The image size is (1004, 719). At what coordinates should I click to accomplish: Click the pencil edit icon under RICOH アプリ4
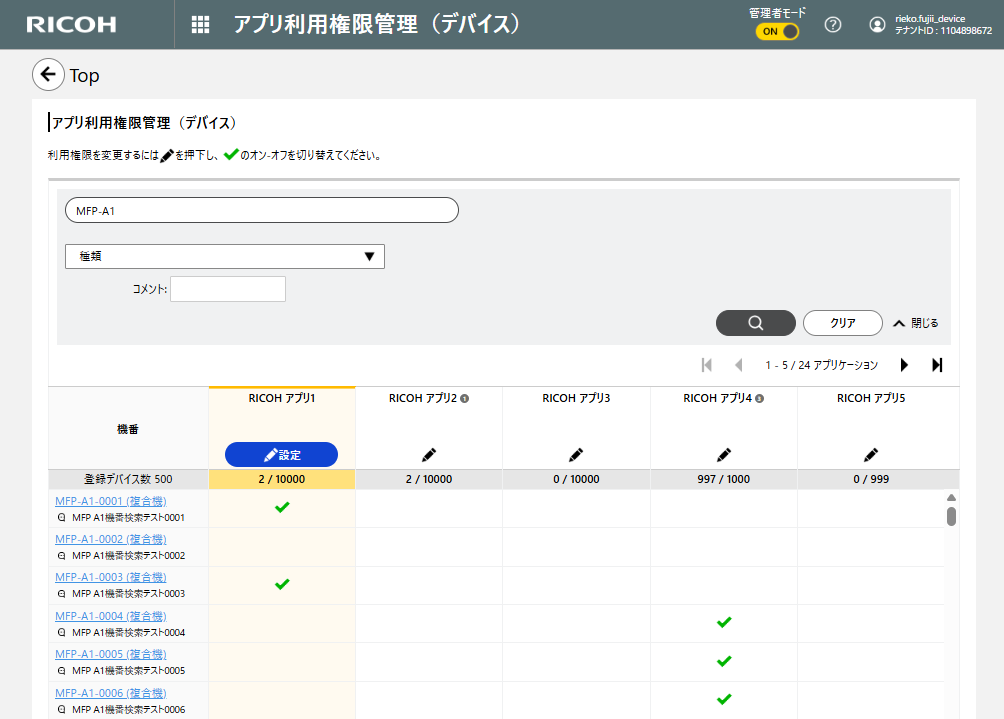(x=724, y=454)
